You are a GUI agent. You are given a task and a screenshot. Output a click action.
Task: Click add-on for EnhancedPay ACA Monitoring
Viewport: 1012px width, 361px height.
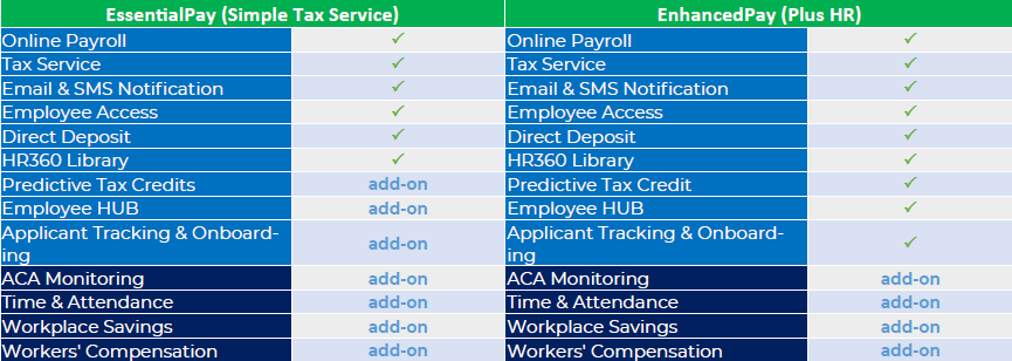[910, 279]
